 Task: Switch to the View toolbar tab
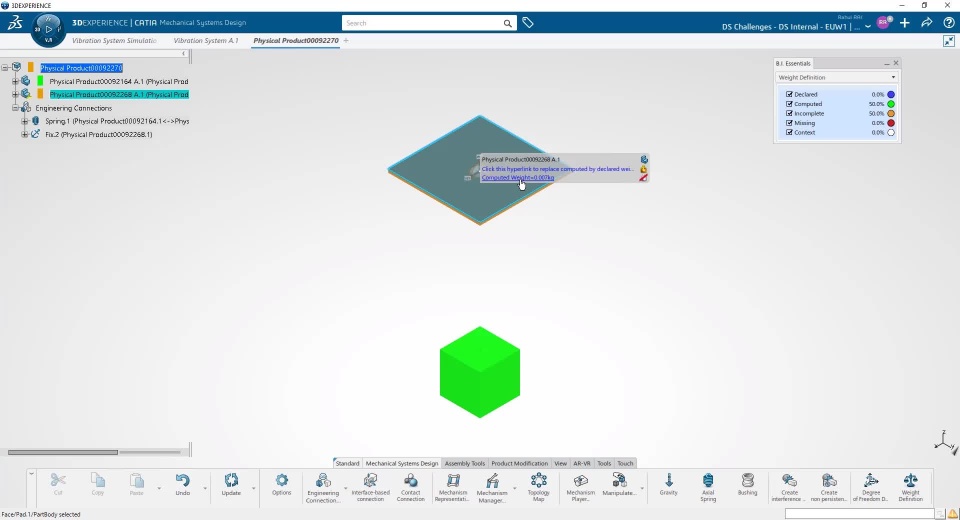(560, 463)
